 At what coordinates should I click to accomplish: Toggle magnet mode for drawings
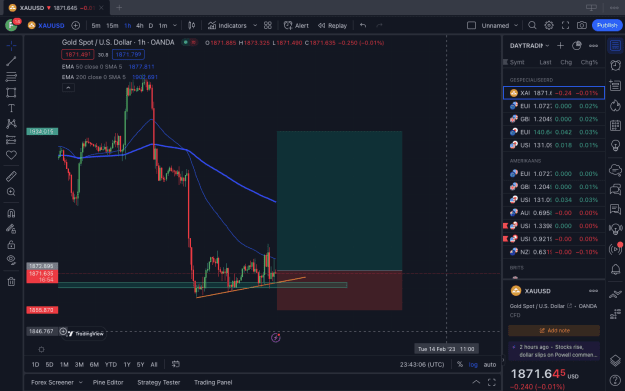coord(11,213)
